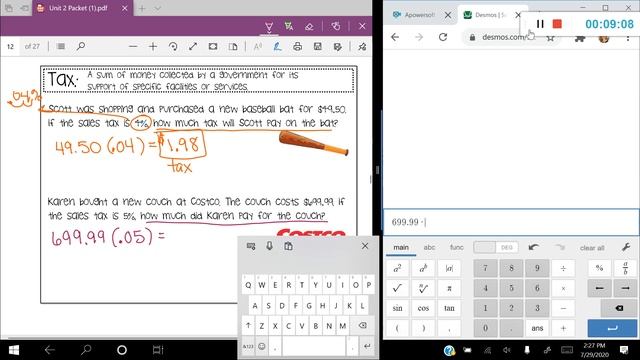Click the microphone dictation icon on touch keyboard

point(269,246)
